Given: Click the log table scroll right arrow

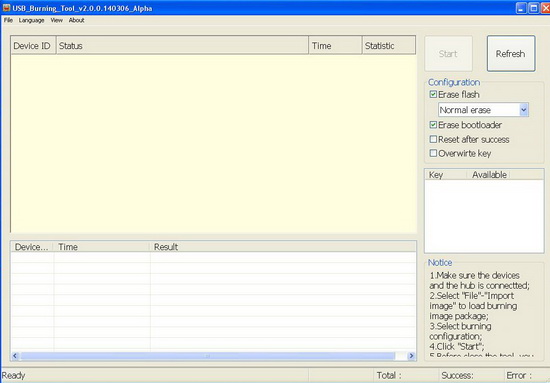Looking at the screenshot, I should [x=411, y=356].
